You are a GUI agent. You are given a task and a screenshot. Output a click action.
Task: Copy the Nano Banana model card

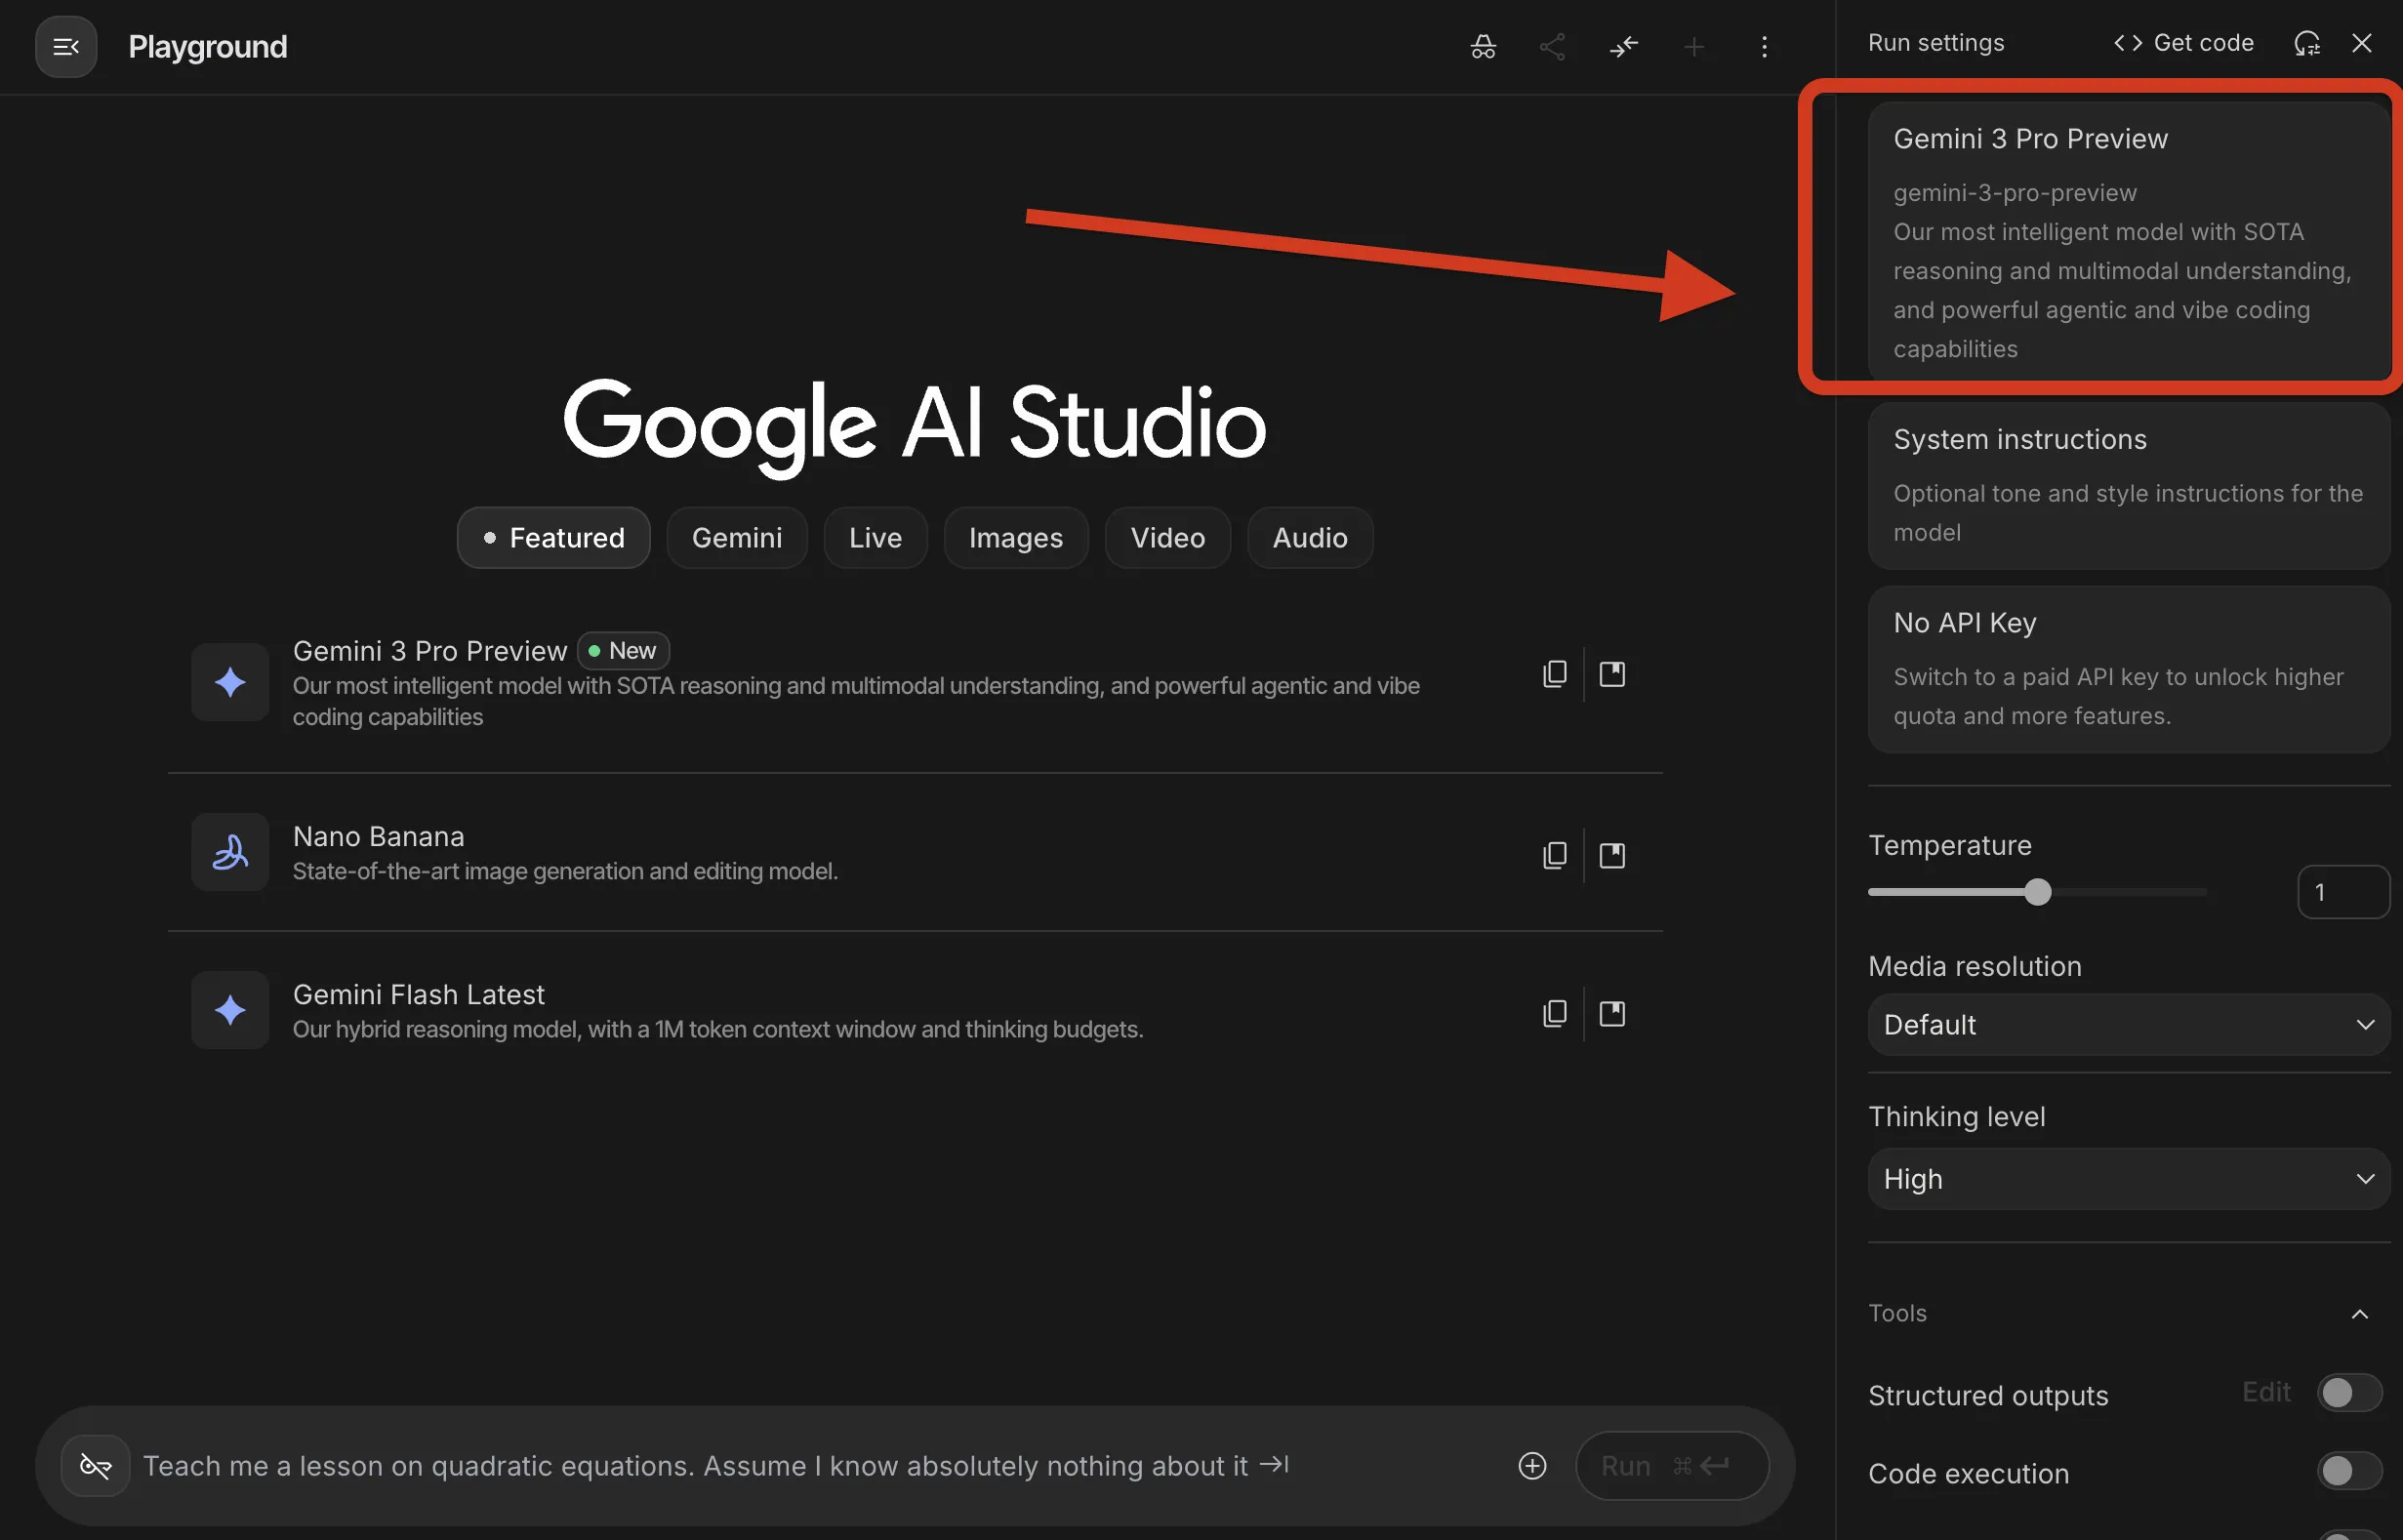click(1554, 855)
